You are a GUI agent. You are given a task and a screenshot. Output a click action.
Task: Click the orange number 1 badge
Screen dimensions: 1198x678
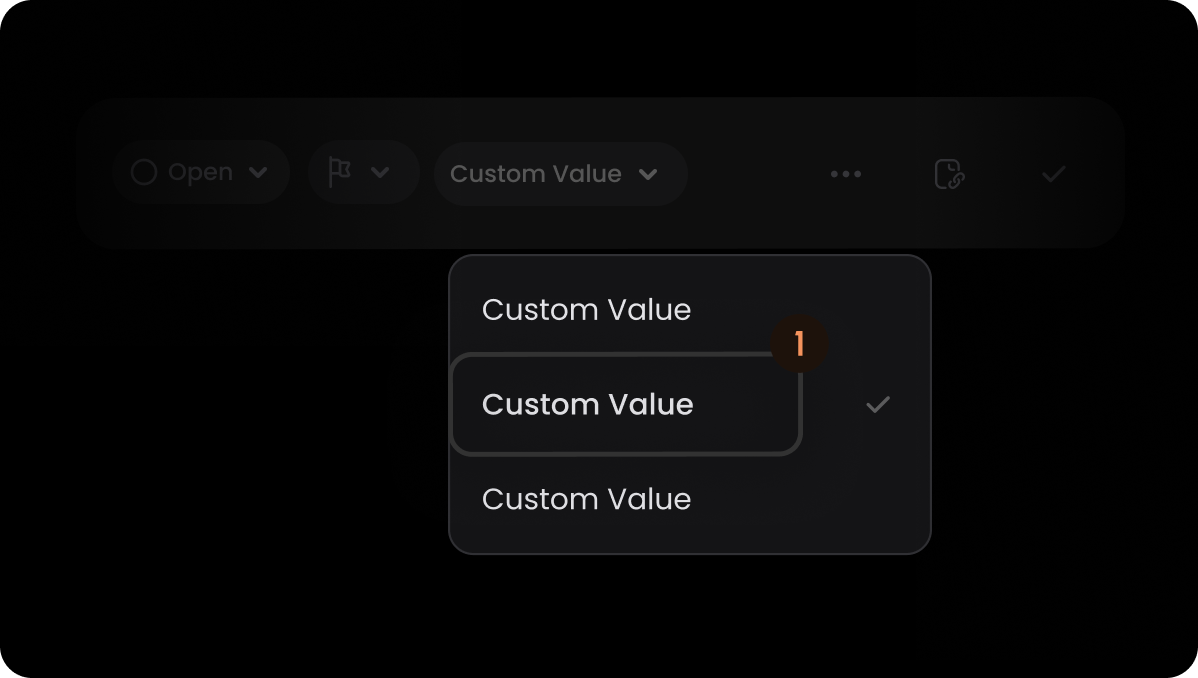tap(799, 343)
